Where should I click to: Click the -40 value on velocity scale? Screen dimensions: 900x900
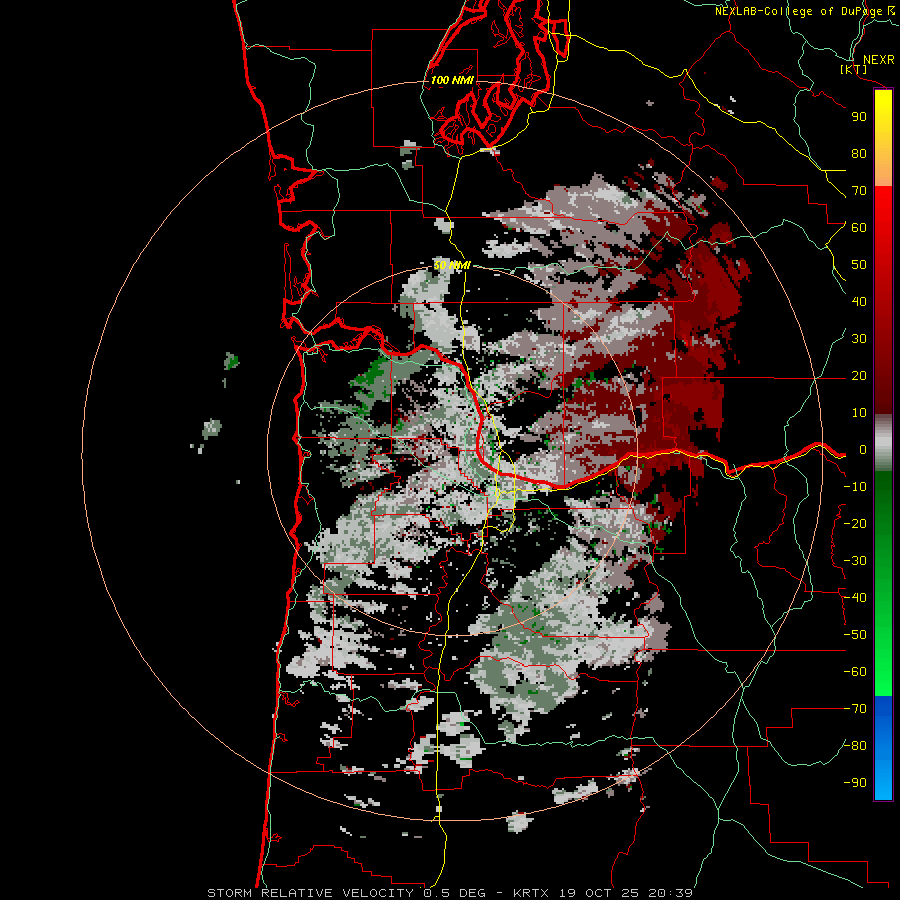click(x=855, y=598)
